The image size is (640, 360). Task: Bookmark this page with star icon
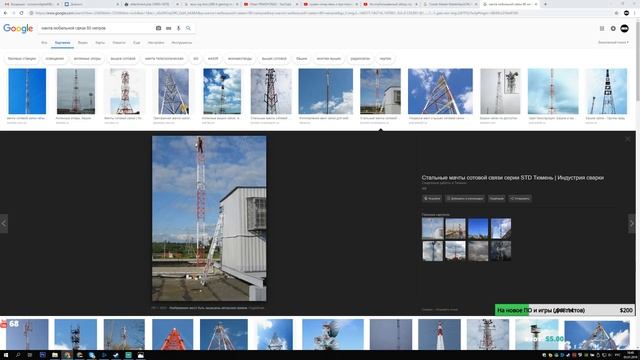click(x=616, y=13)
